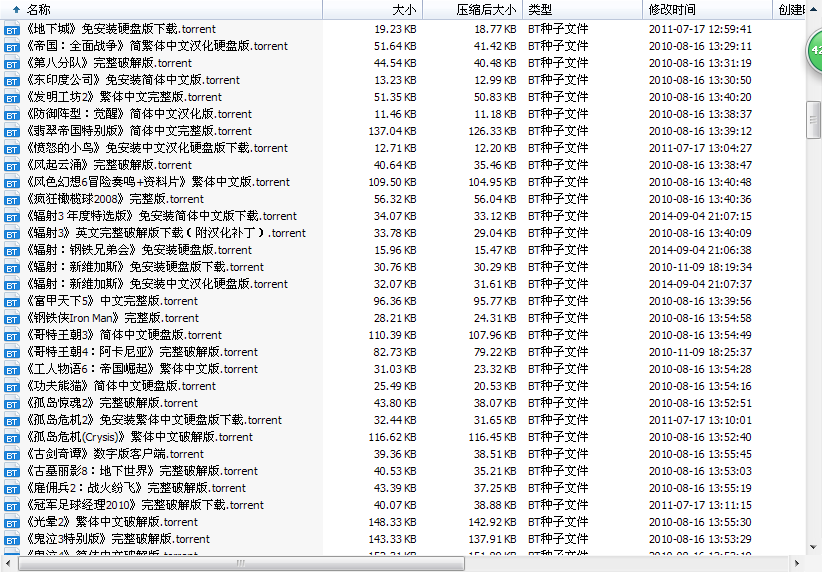Viewport: 822px width, 572px height.
Task: Select 《孤岛危机2》免安装繁体中文硬盘版下载.torrent
Action: click(154, 420)
